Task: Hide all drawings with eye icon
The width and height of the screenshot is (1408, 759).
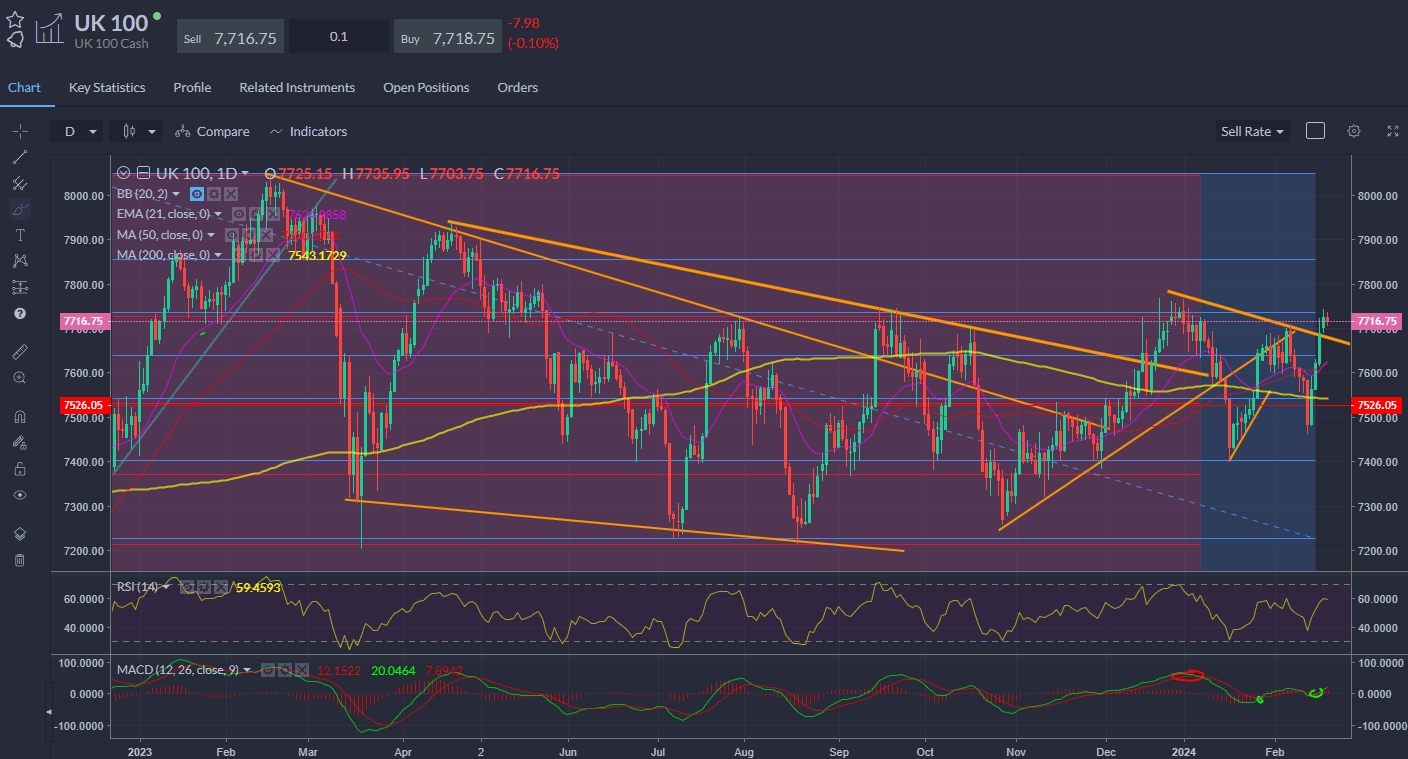Action: point(20,495)
